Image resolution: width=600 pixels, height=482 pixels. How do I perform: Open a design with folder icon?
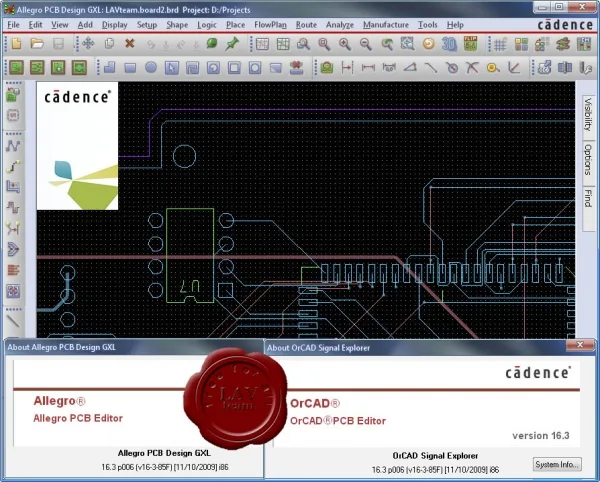[x=37, y=44]
